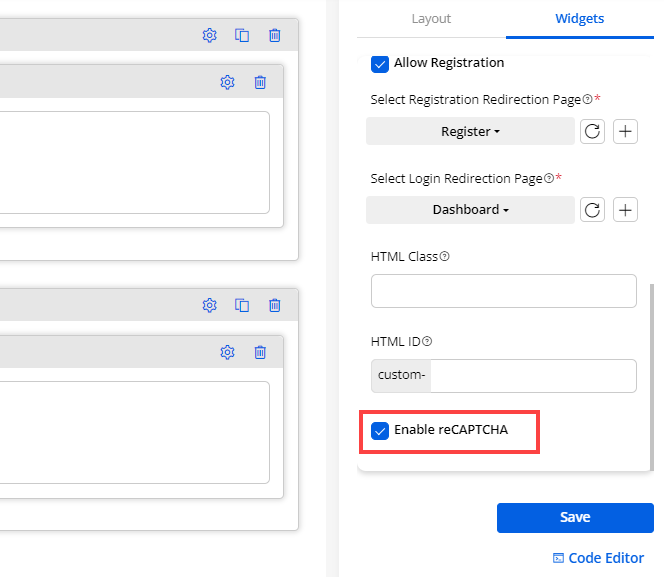Refresh the Registration Redirection Page list

(x=592, y=131)
